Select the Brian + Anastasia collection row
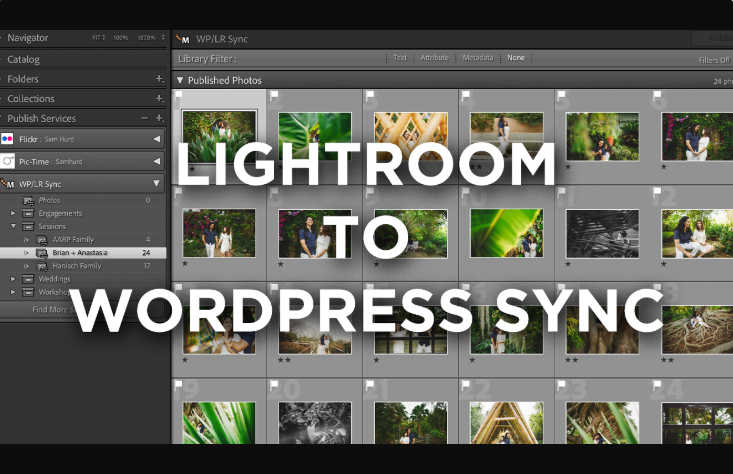 pyautogui.click(x=83, y=253)
